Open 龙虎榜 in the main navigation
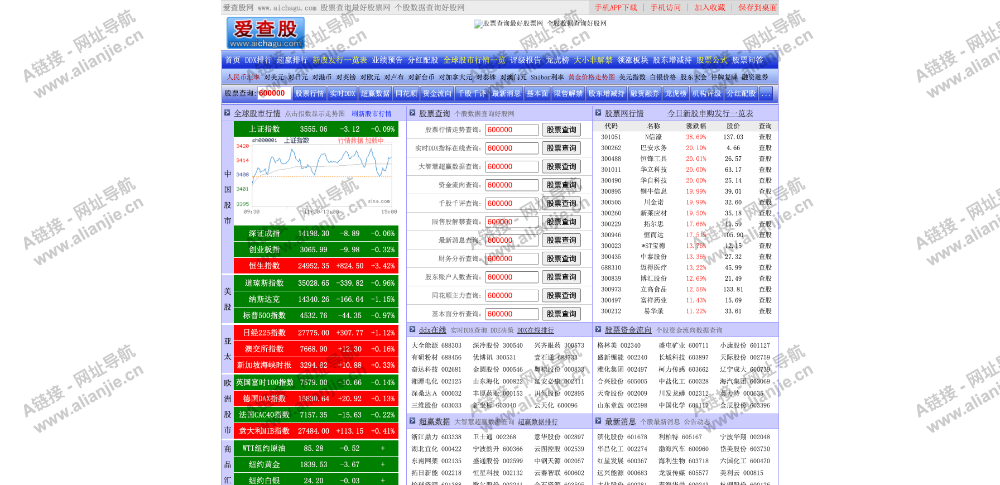Viewport: 1000px width, 485px height. pyautogui.click(x=556, y=60)
